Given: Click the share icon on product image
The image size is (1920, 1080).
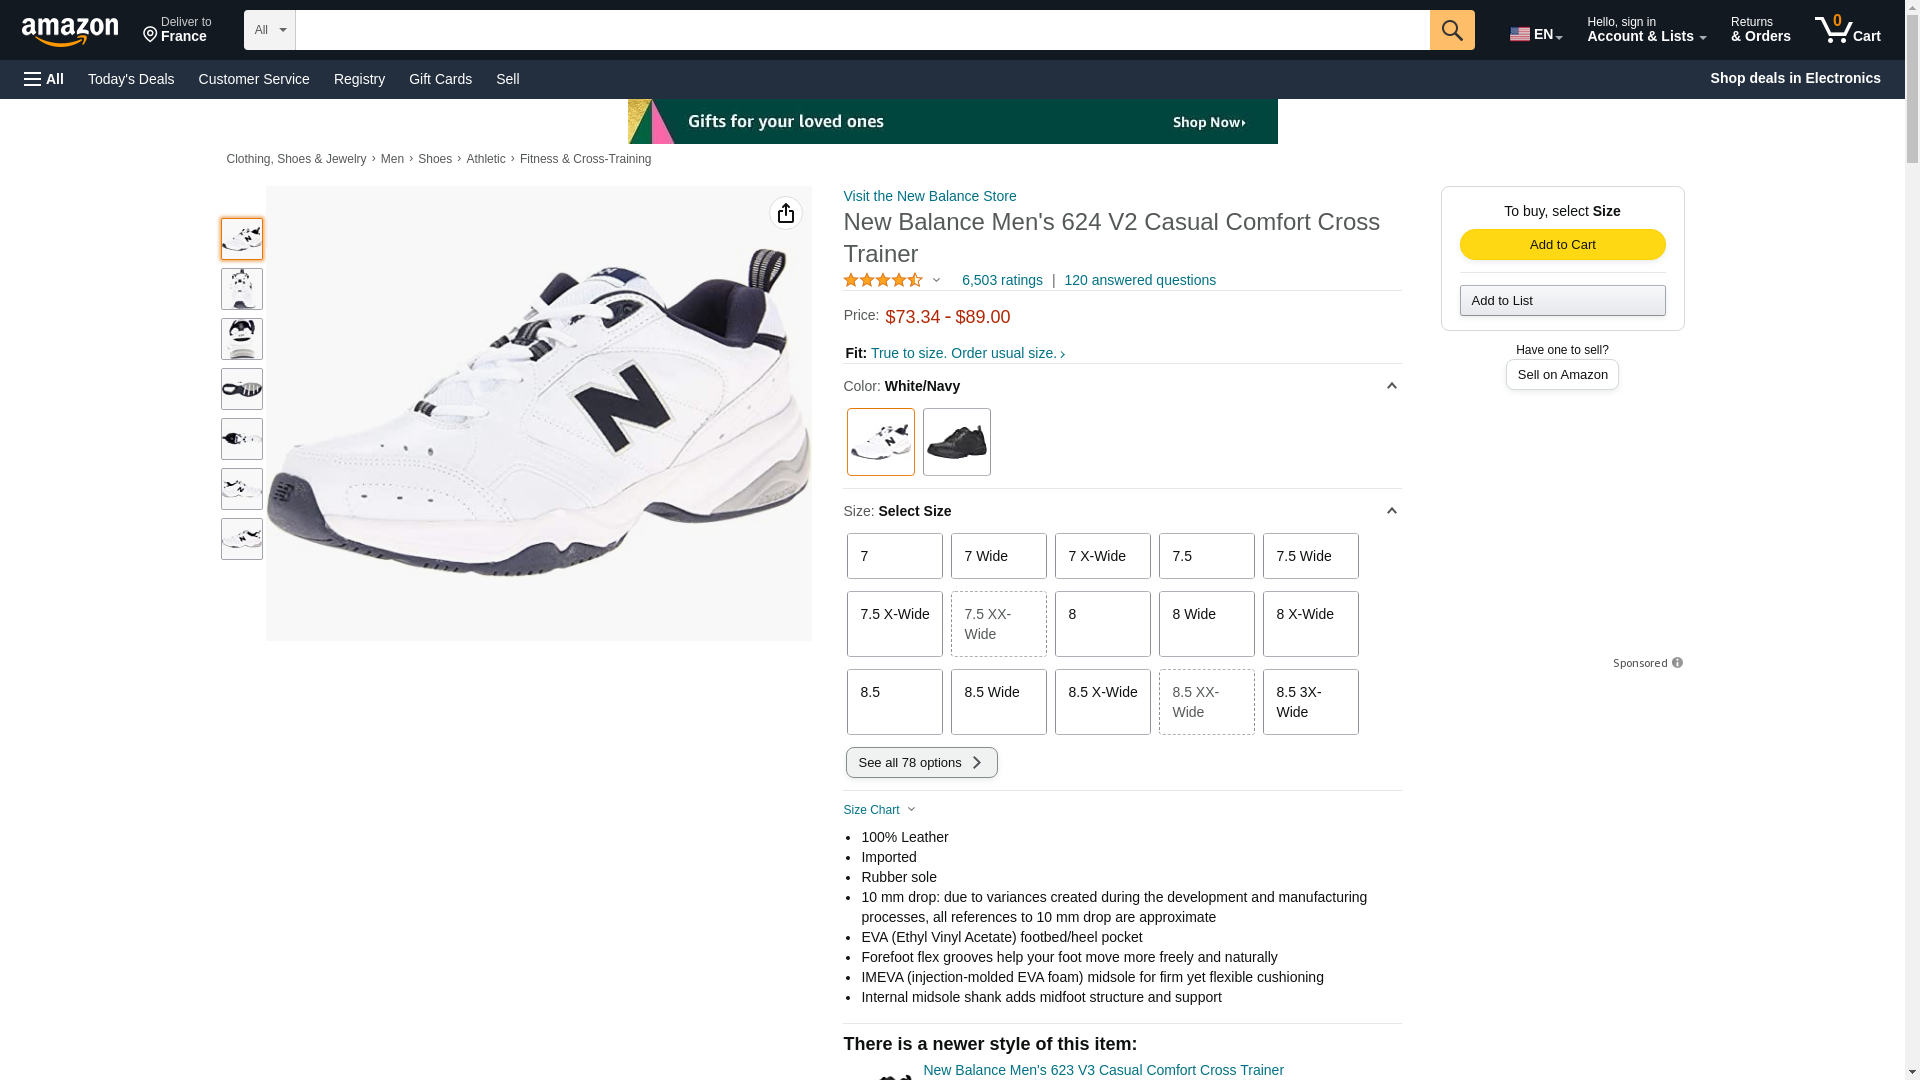Looking at the screenshot, I should point(785,213).
